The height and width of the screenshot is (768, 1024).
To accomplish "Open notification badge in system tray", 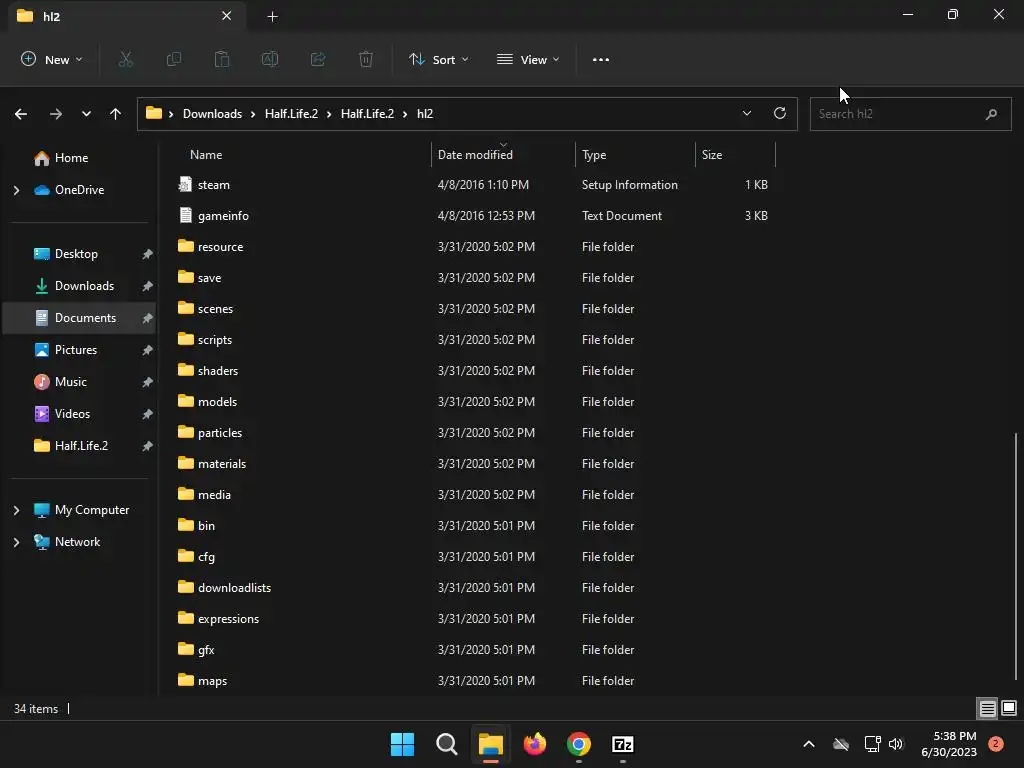I will [x=996, y=744].
